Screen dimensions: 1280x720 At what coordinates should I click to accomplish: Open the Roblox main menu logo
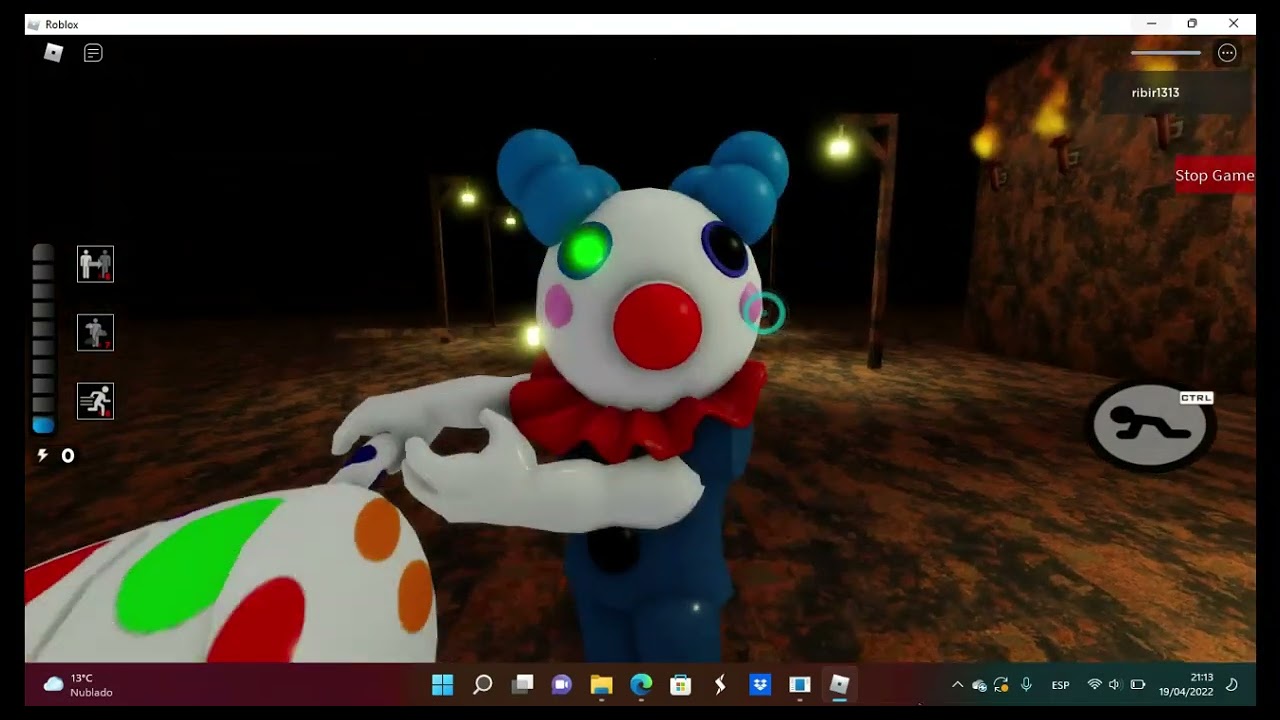click(x=54, y=53)
